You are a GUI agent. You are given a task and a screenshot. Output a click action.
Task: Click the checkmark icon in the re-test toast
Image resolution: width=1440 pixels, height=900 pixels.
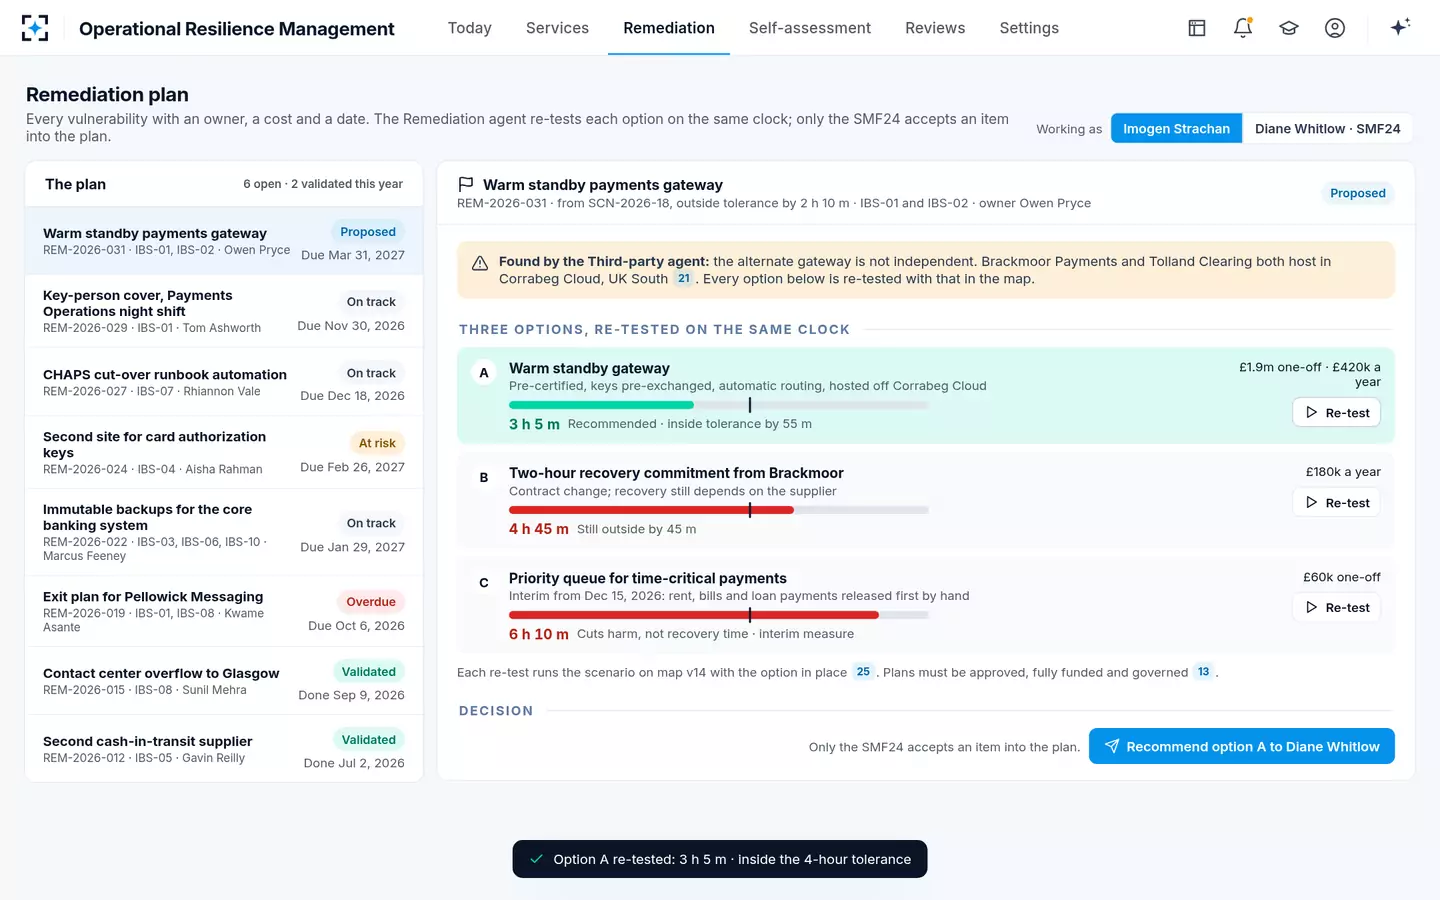537,859
